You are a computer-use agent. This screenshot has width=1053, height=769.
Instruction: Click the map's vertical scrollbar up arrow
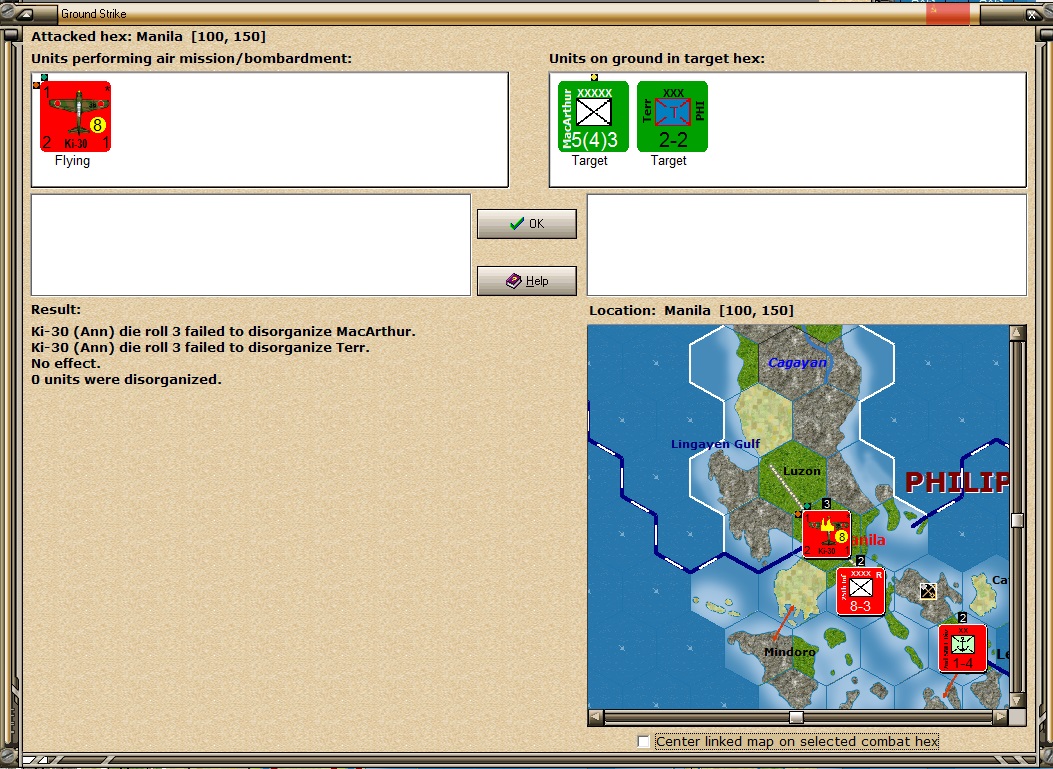click(x=1017, y=332)
